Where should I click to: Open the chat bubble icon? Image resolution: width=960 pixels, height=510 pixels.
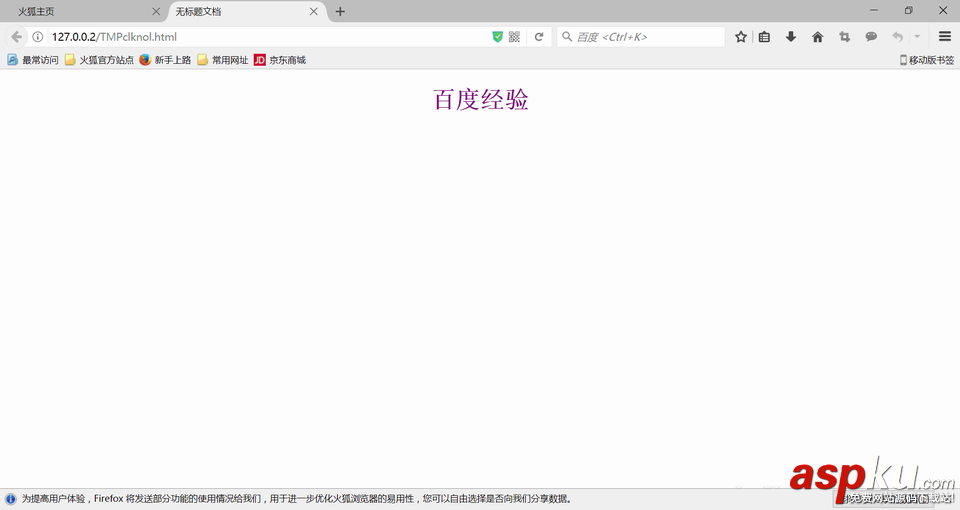click(871, 37)
